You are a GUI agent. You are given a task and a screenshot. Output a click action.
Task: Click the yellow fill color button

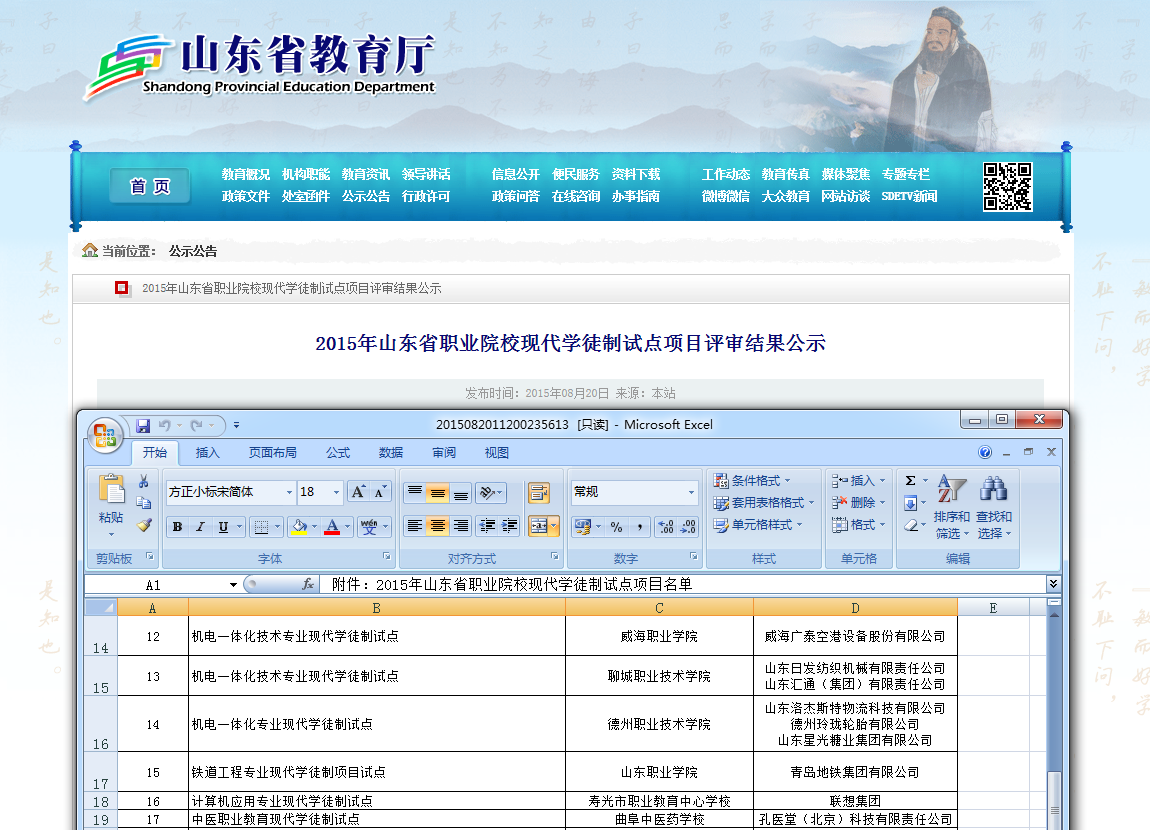point(297,527)
